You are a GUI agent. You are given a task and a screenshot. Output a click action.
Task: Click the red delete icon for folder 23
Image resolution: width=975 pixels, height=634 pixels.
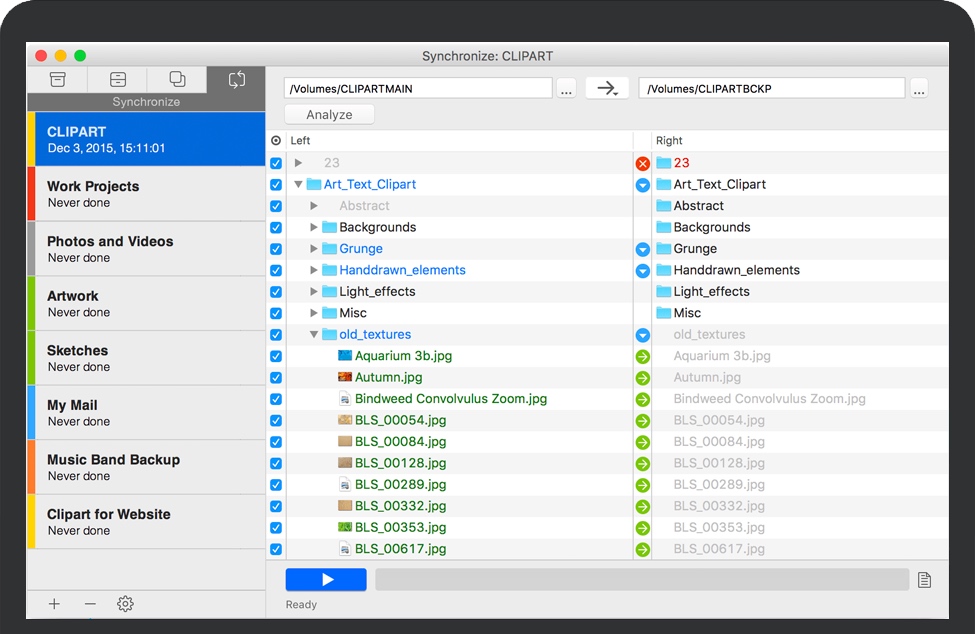click(x=643, y=163)
